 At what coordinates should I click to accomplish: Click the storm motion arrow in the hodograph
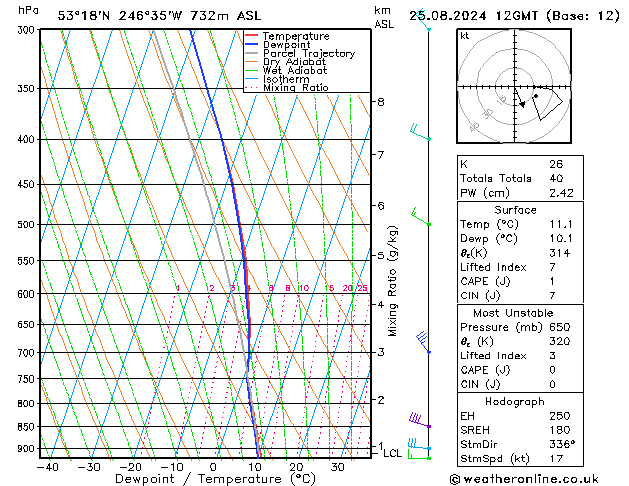519,99
